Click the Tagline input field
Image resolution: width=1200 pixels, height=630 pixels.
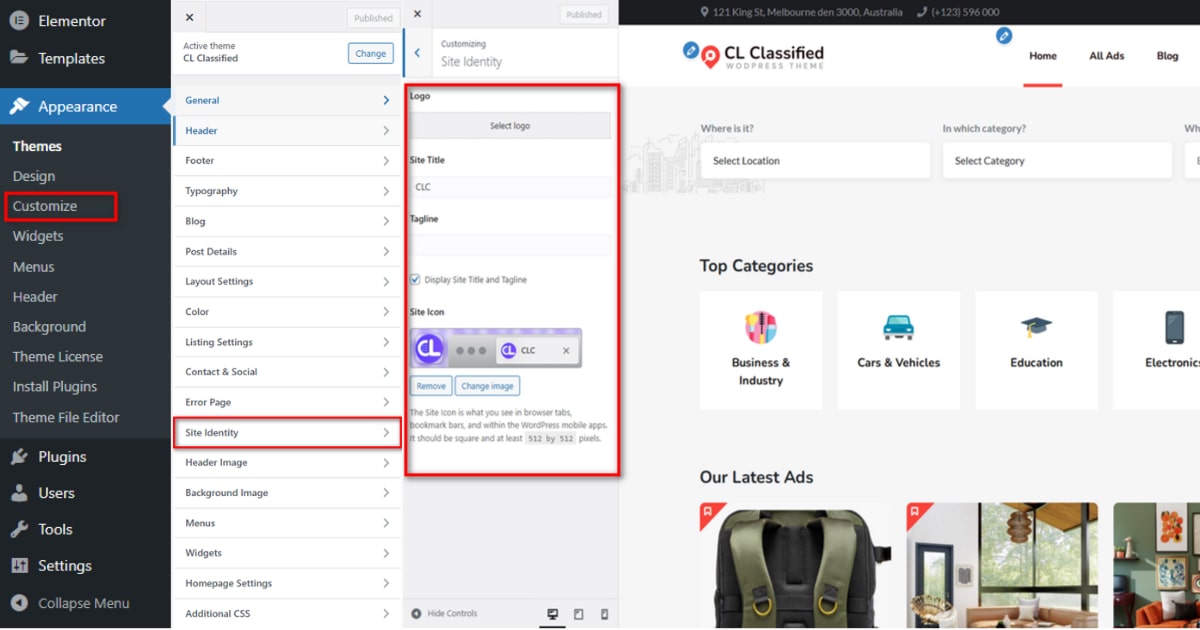510,245
